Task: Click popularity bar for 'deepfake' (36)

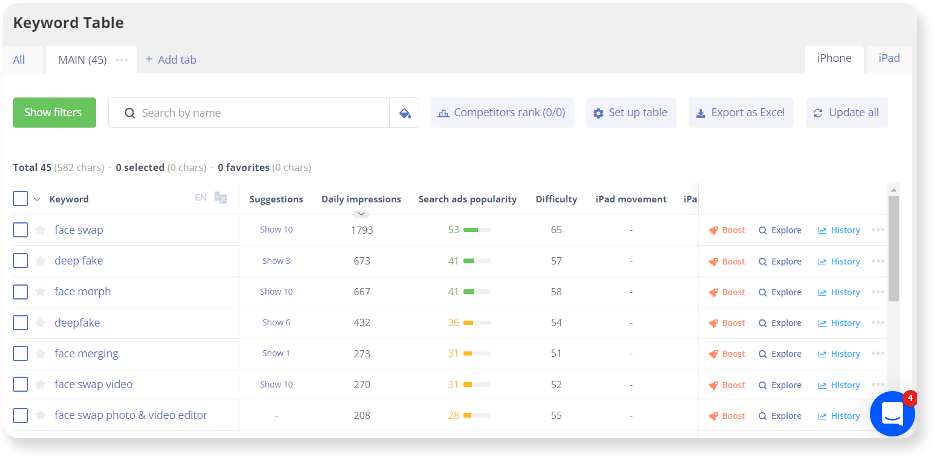Action: (x=476, y=322)
